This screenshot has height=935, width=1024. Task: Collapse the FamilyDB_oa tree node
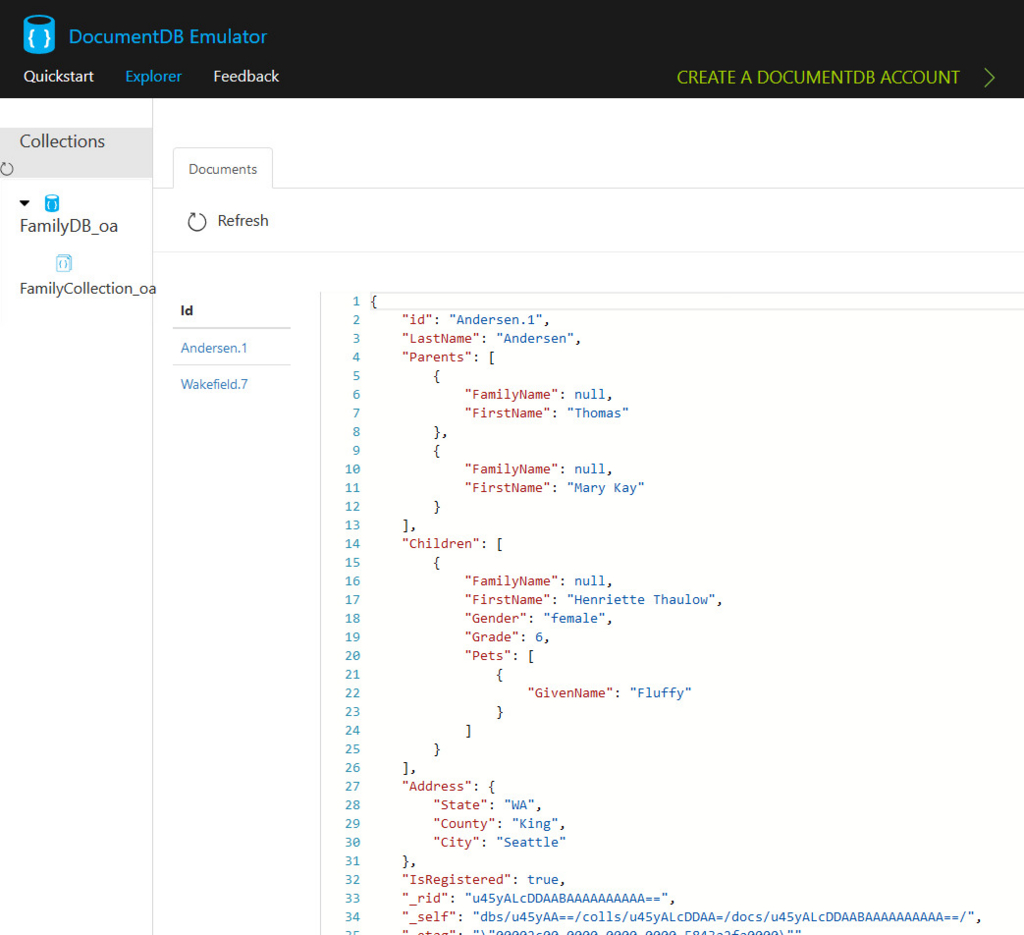coord(24,202)
